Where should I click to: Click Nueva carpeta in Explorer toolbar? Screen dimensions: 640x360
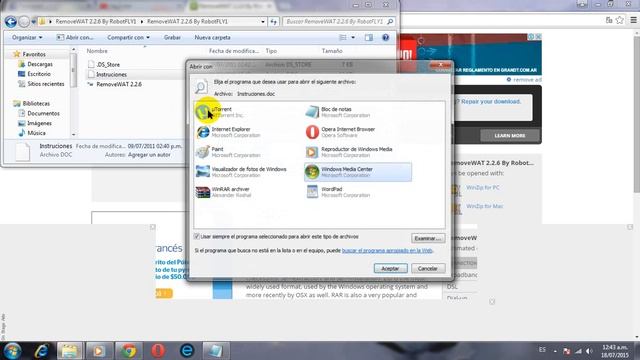click(x=212, y=38)
